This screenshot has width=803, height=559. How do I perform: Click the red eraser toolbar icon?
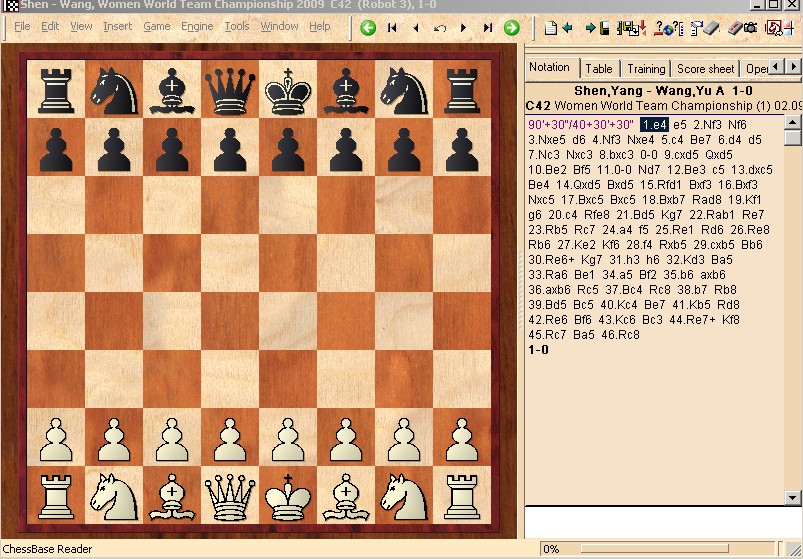pos(736,28)
